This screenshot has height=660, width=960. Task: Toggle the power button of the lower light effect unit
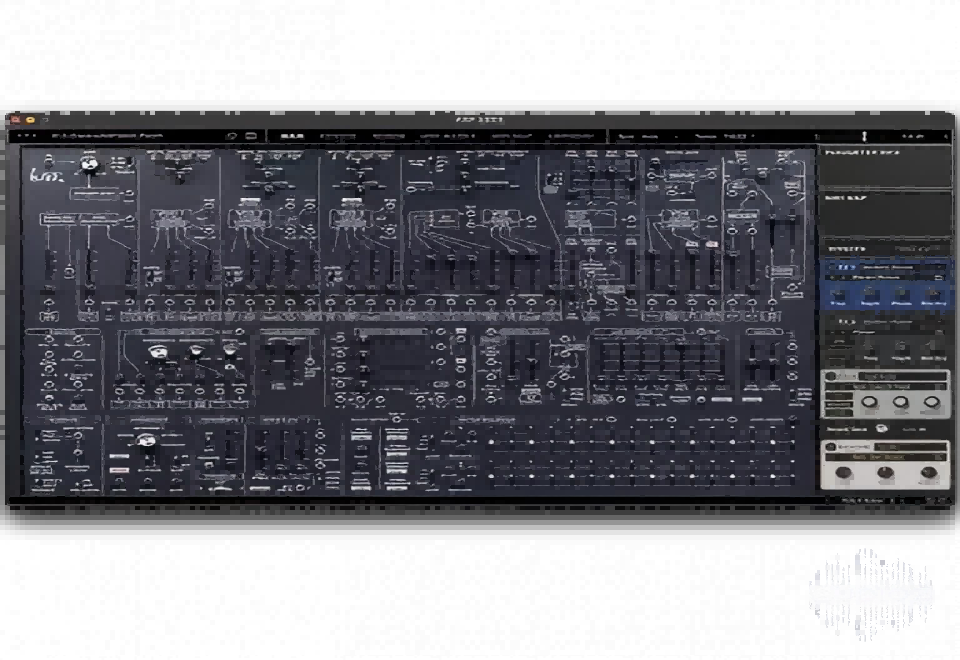point(831,447)
